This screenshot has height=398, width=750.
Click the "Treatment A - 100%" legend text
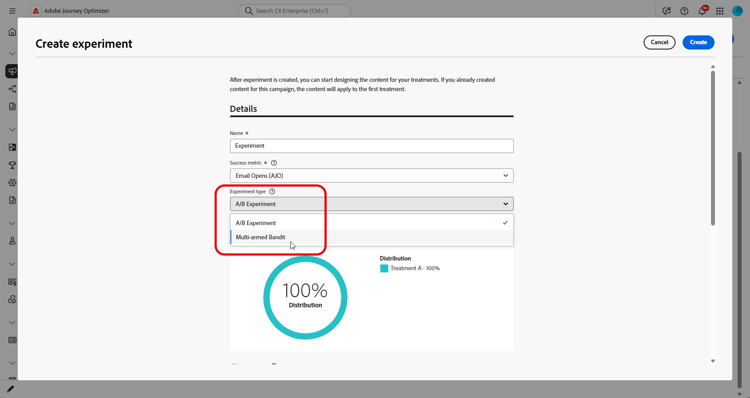pyautogui.click(x=415, y=268)
